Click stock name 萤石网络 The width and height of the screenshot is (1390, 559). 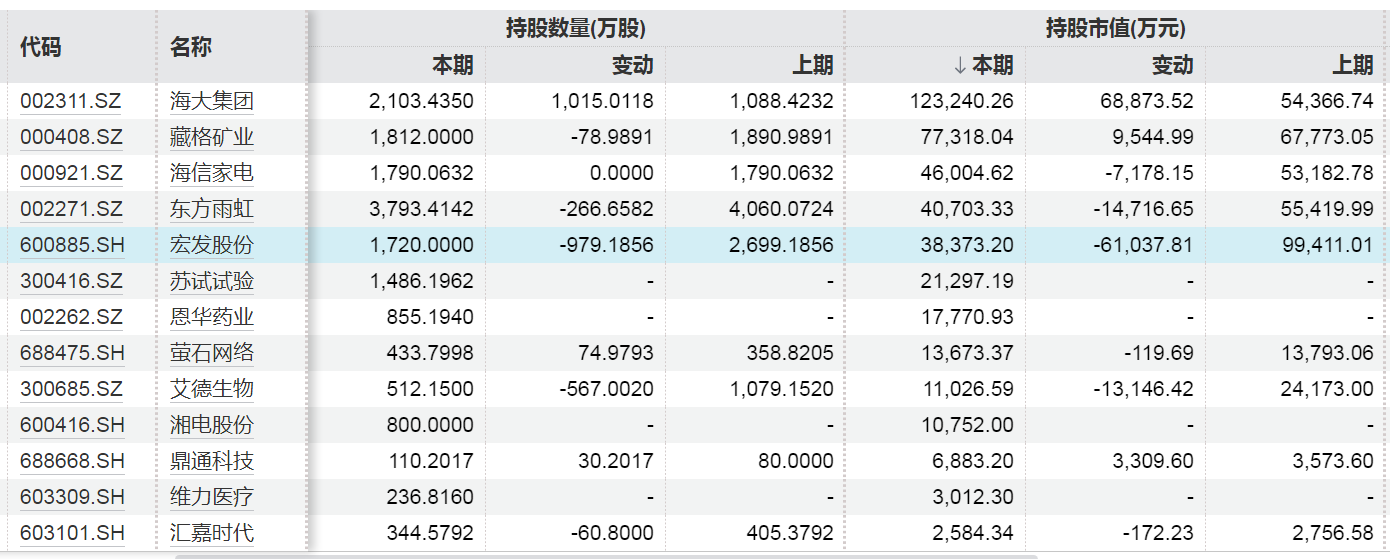212,353
